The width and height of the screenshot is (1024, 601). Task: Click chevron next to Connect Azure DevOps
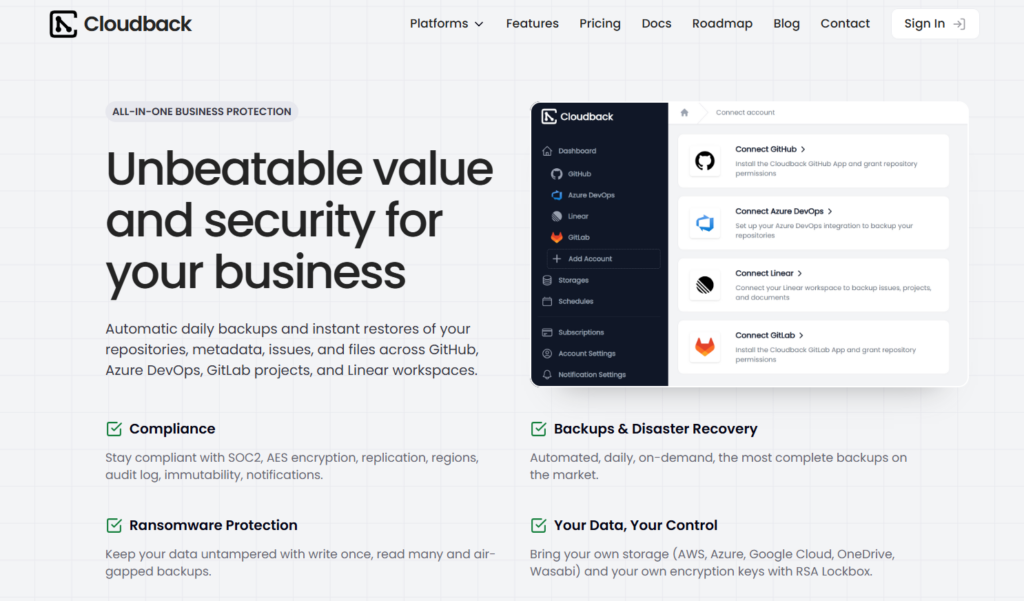click(830, 211)
